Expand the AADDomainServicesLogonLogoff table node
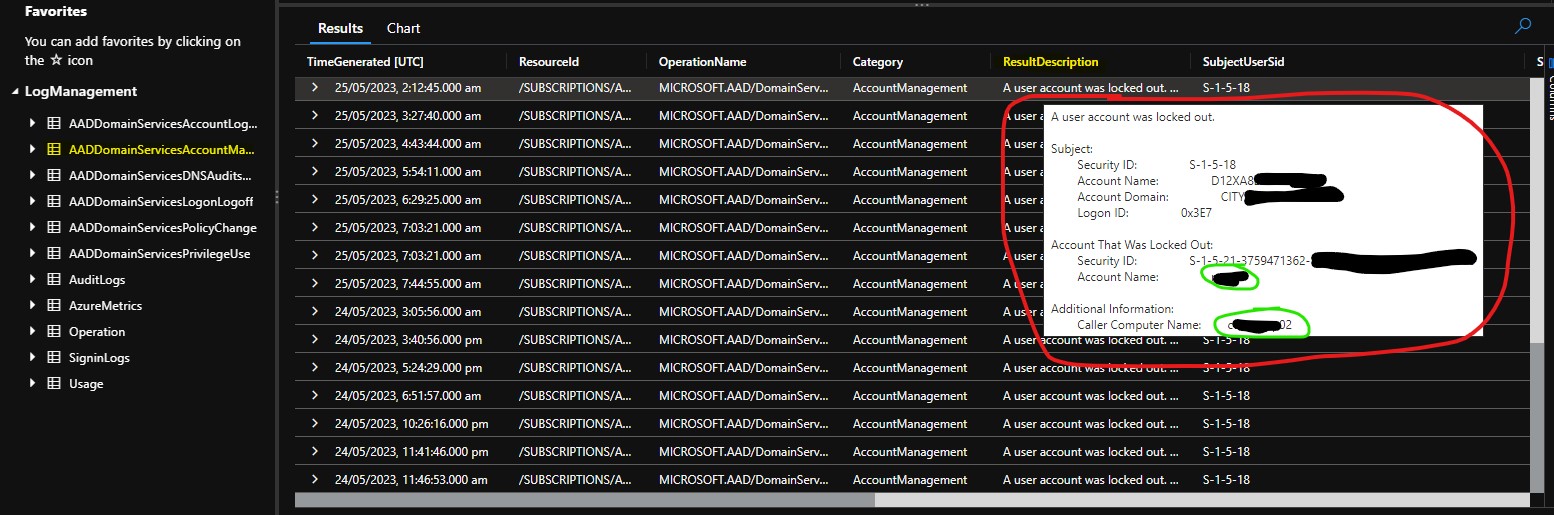Image resolution: width=1554 pixels, height=515 pixels. pyautogui.click(x=33, y=201)
